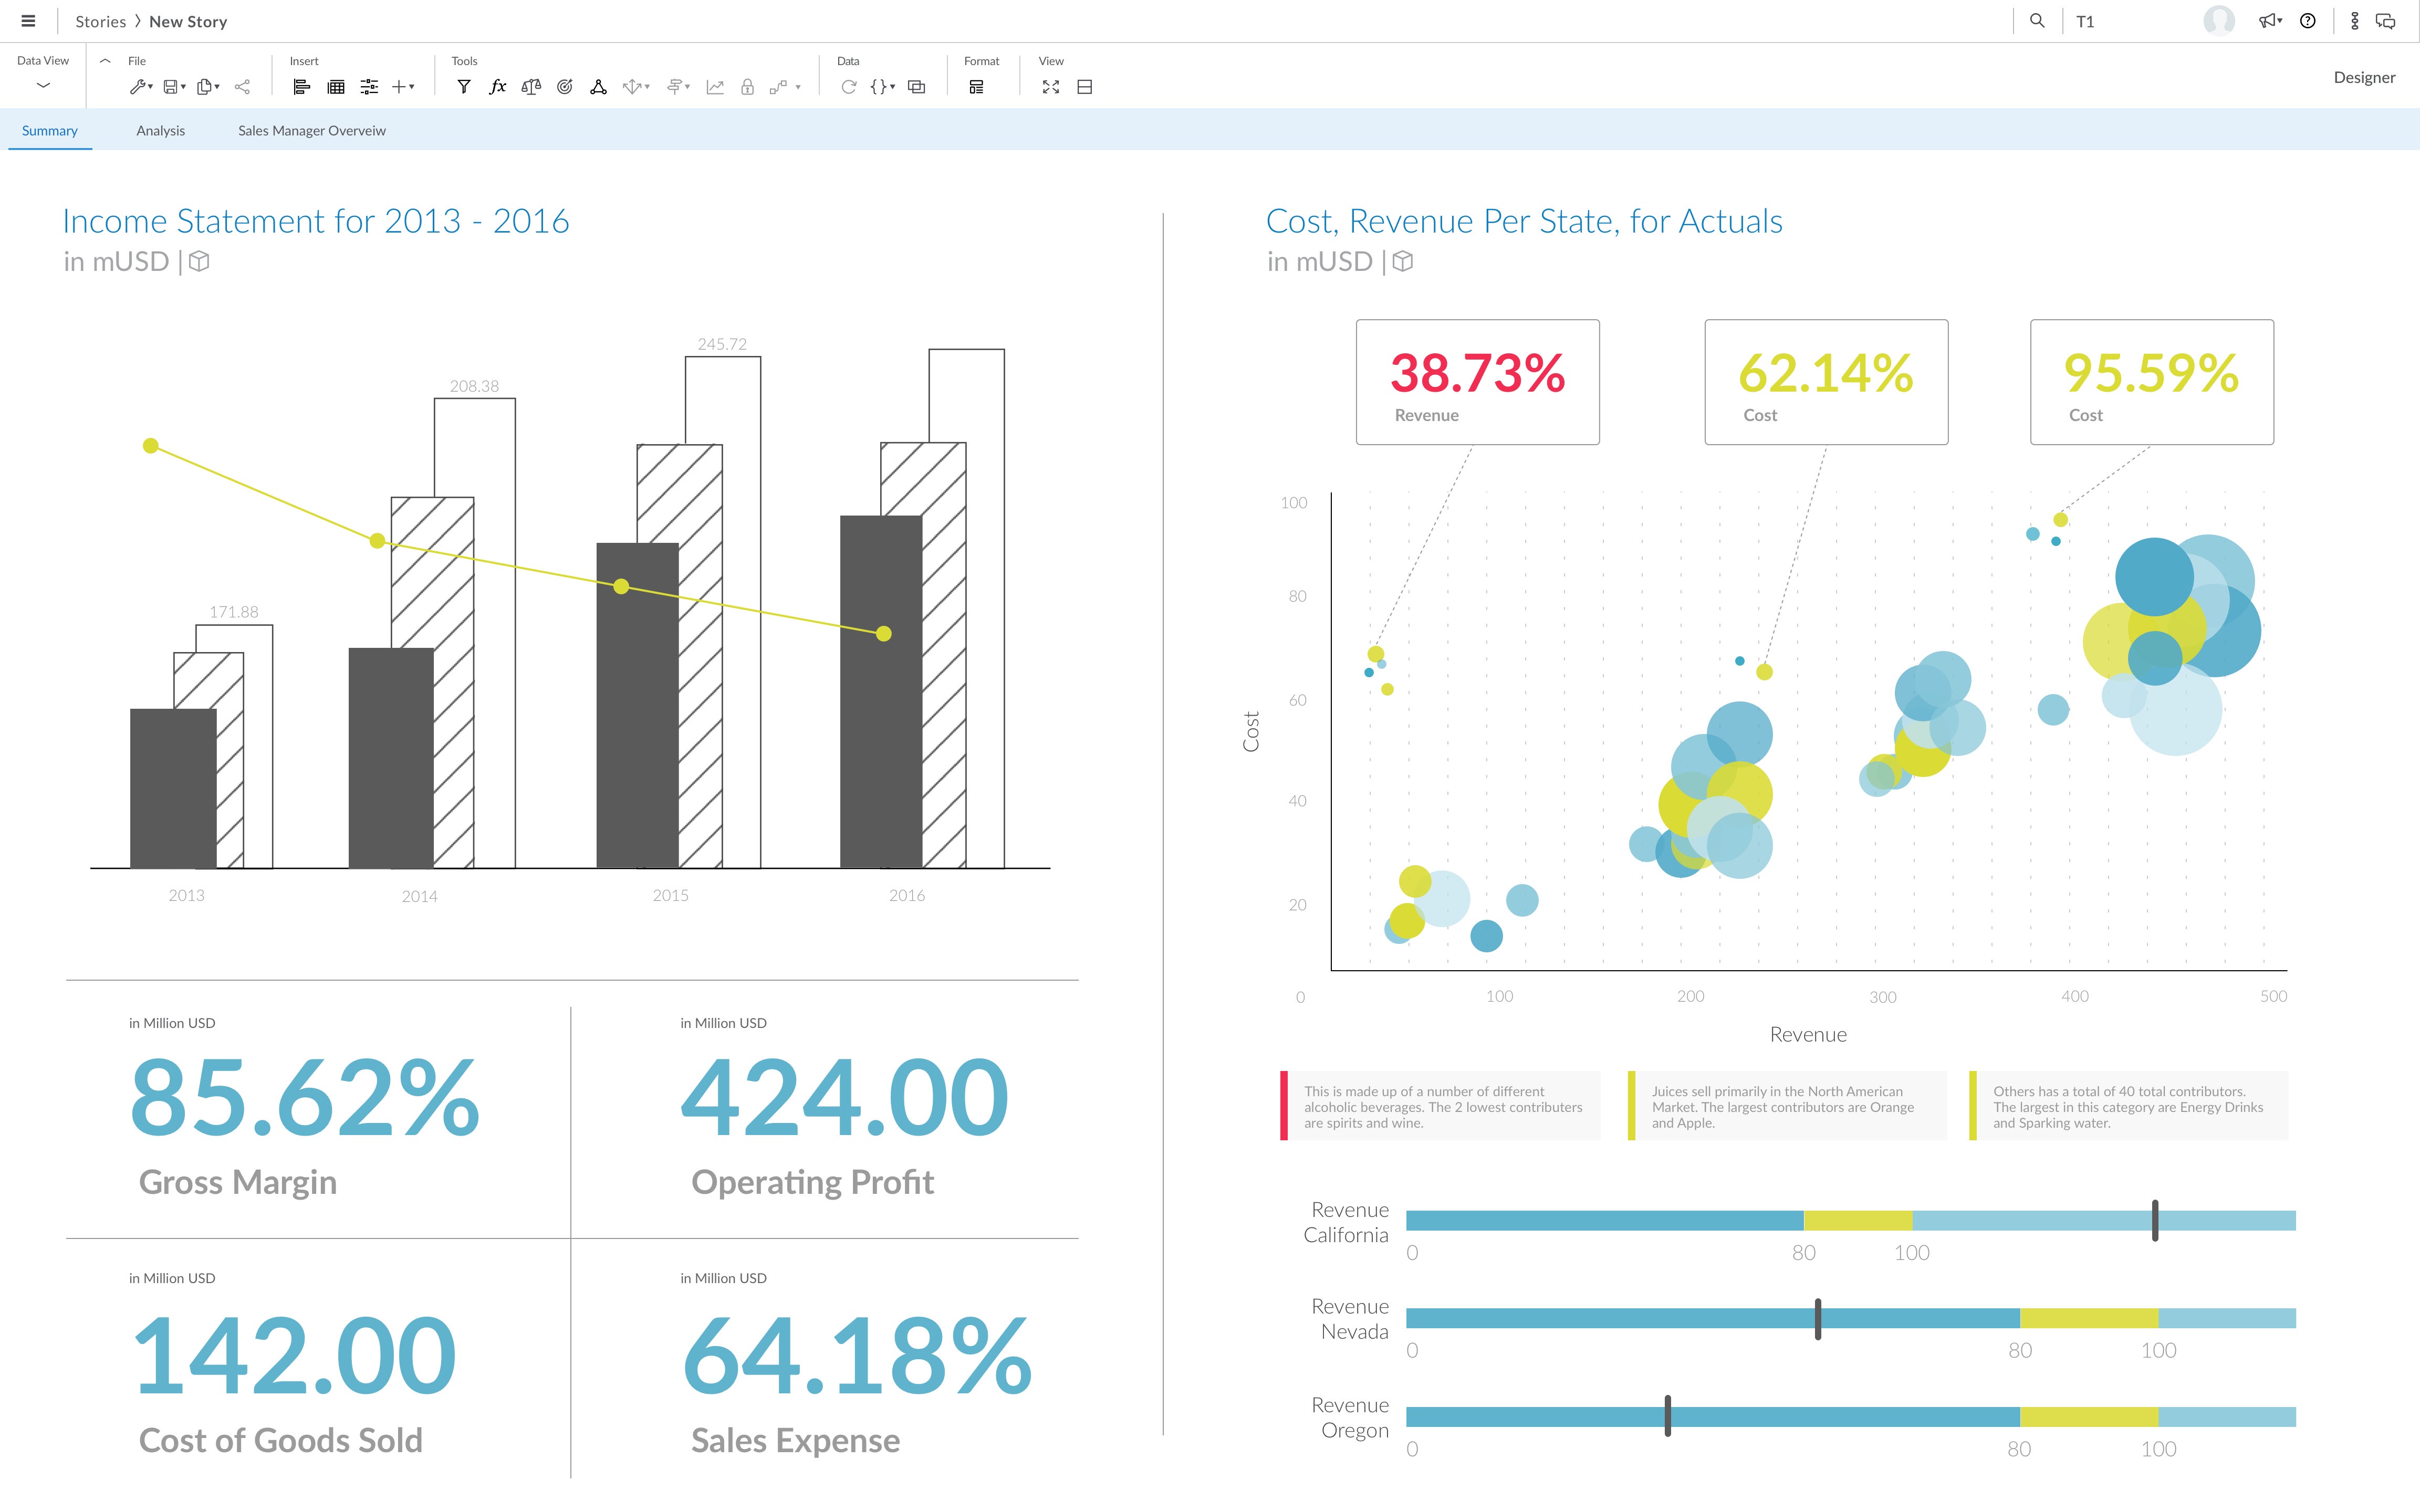
Task: Click the Revenue California bullet marker
Action: coord(2155,1220)
